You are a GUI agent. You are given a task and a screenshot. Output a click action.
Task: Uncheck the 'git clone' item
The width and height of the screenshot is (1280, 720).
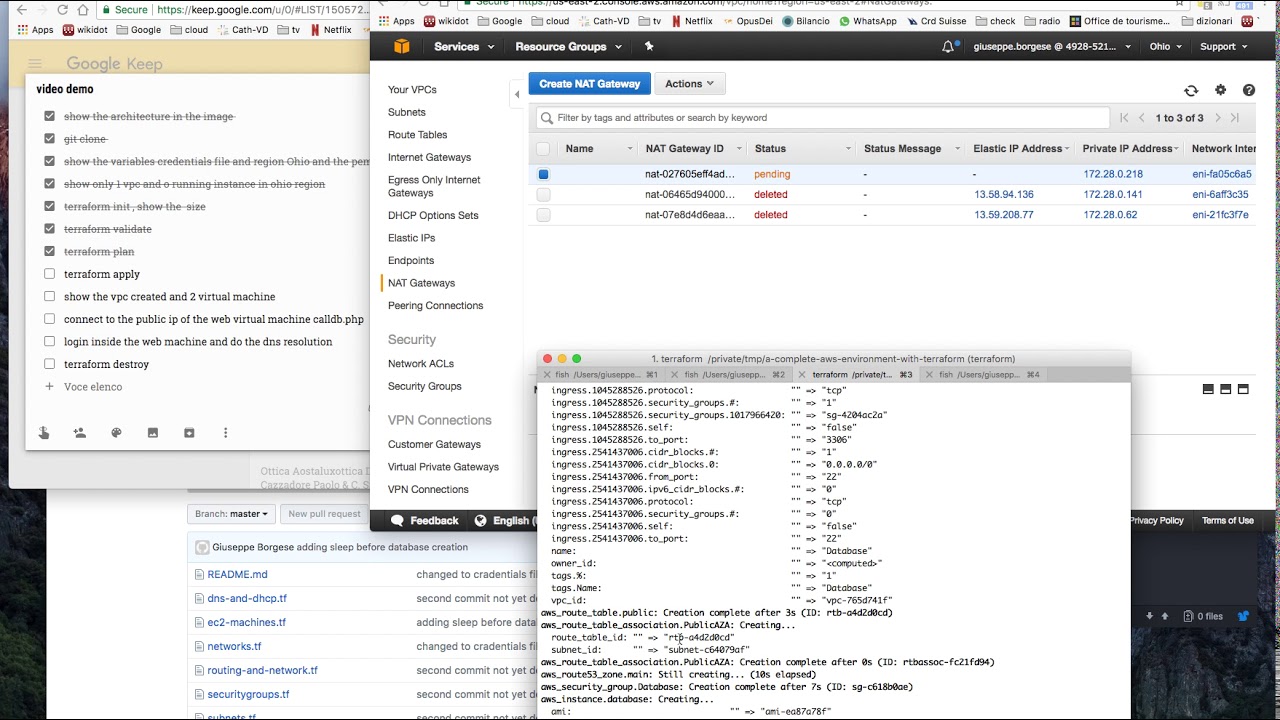pos(50,139)
